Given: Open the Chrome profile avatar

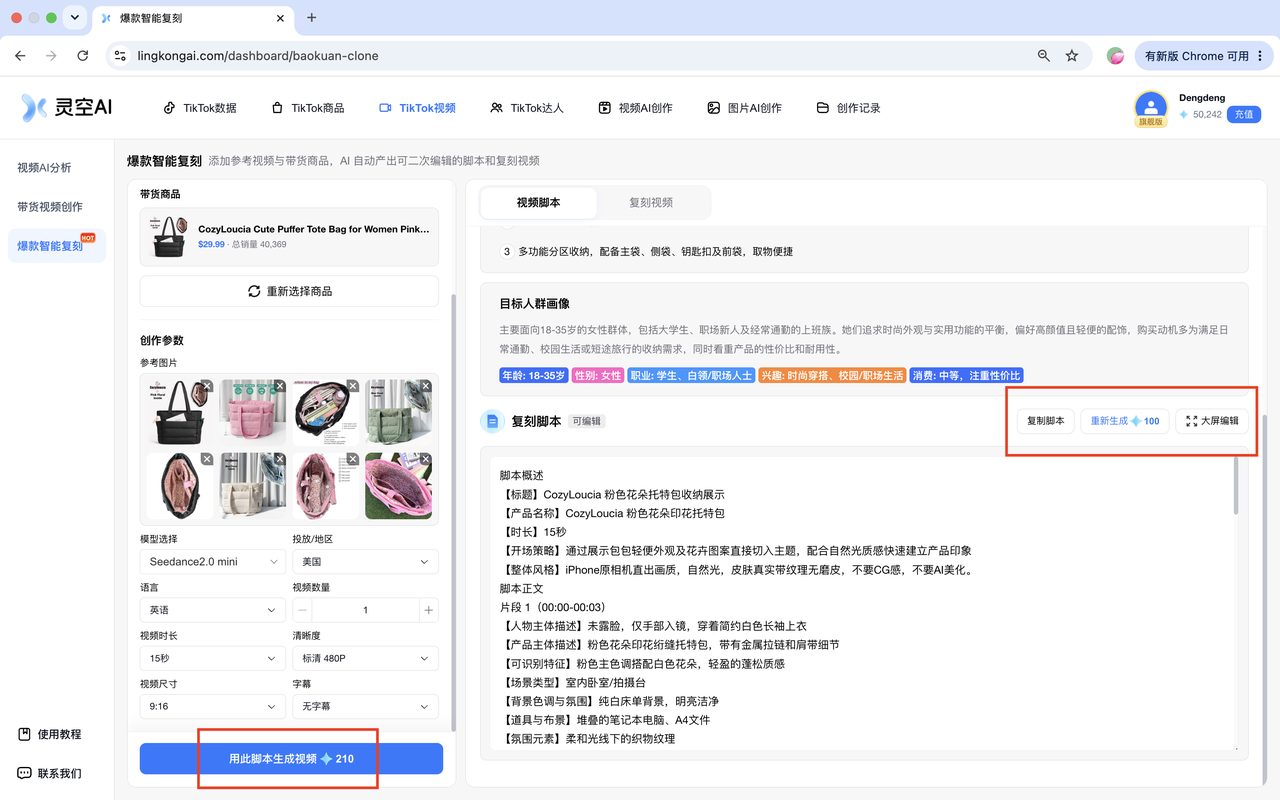Looking at the screenshot, I should (1115, 56).
